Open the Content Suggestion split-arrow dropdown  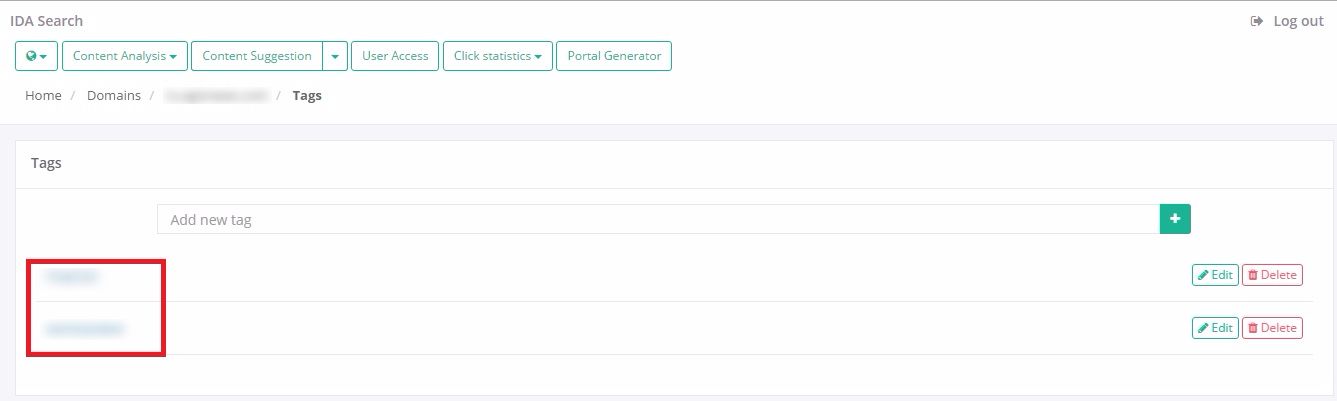point(335,56)
